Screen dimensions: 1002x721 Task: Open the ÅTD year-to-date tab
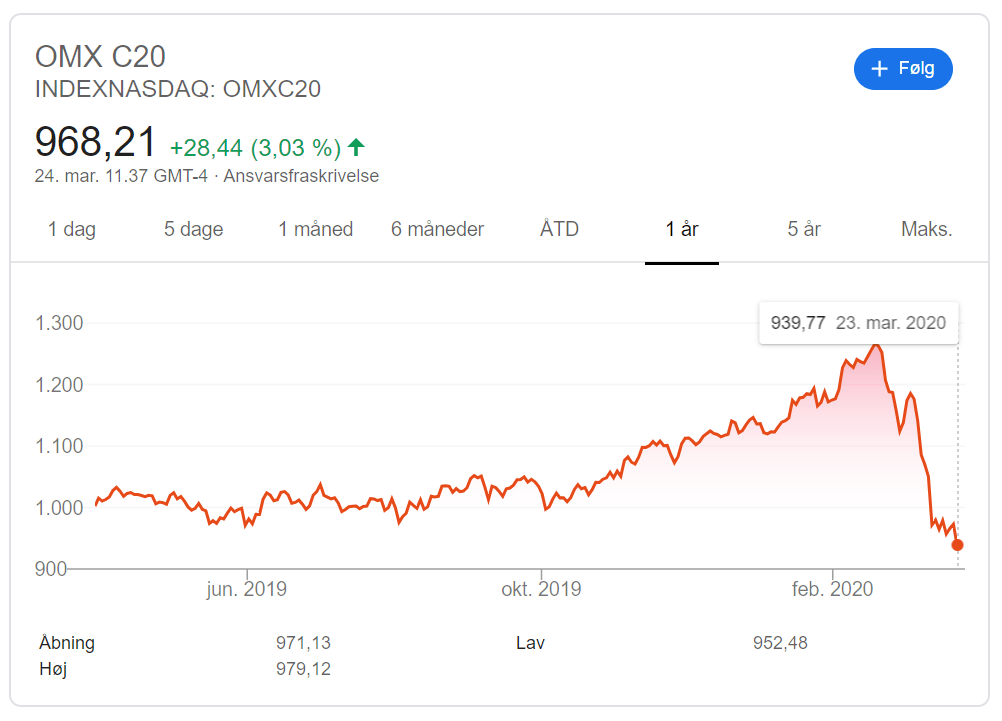click(x=559, y=229)
